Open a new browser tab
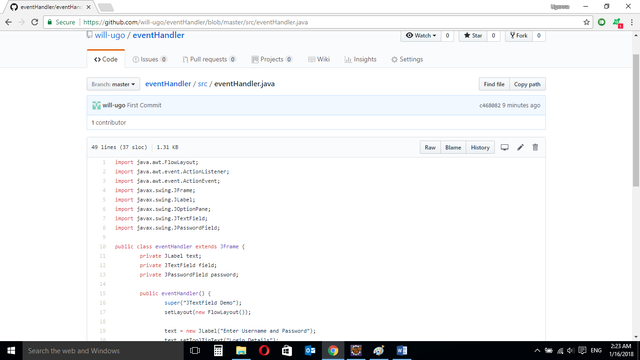 click(106, 7)
